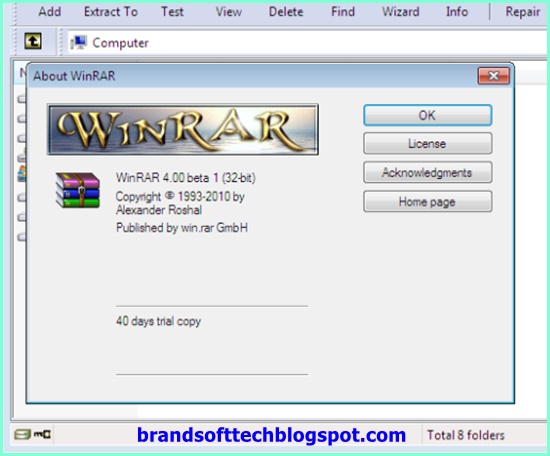Click the WinRAR 4.00 beta 1 version text

(x=186, y=178)
